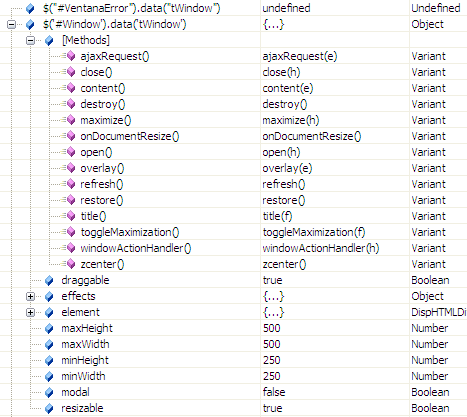The image size is (467, 417).
Task: Click the blue icon beside maxHeight
Action: [x=49, y=328]
